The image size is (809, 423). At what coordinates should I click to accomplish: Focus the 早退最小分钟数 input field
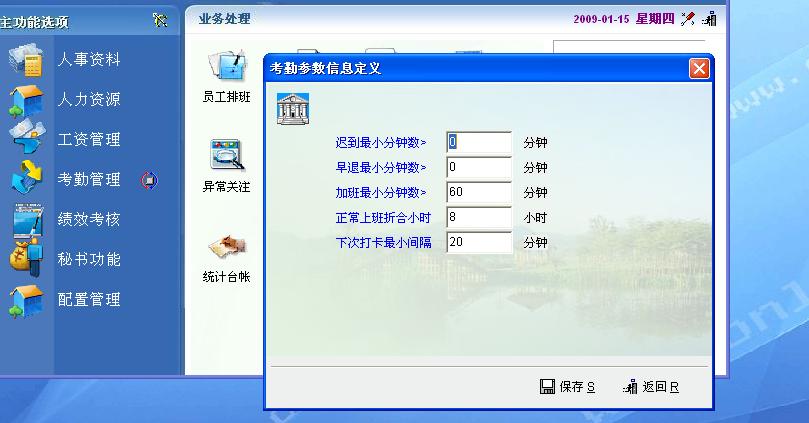[x=479, y=167]
